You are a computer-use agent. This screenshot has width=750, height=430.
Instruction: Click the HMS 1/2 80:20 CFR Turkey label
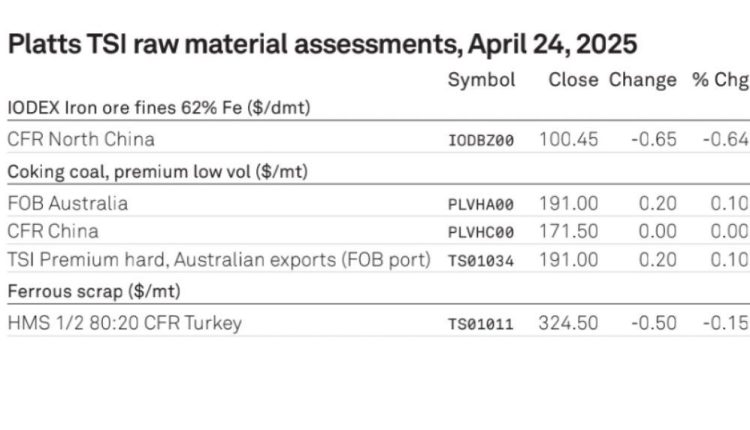[124, 323]
